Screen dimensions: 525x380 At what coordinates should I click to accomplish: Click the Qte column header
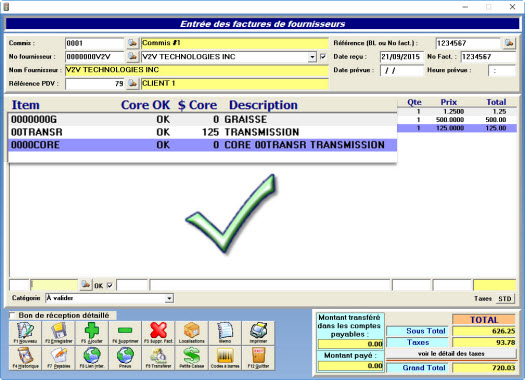click(x=414, y=102)
